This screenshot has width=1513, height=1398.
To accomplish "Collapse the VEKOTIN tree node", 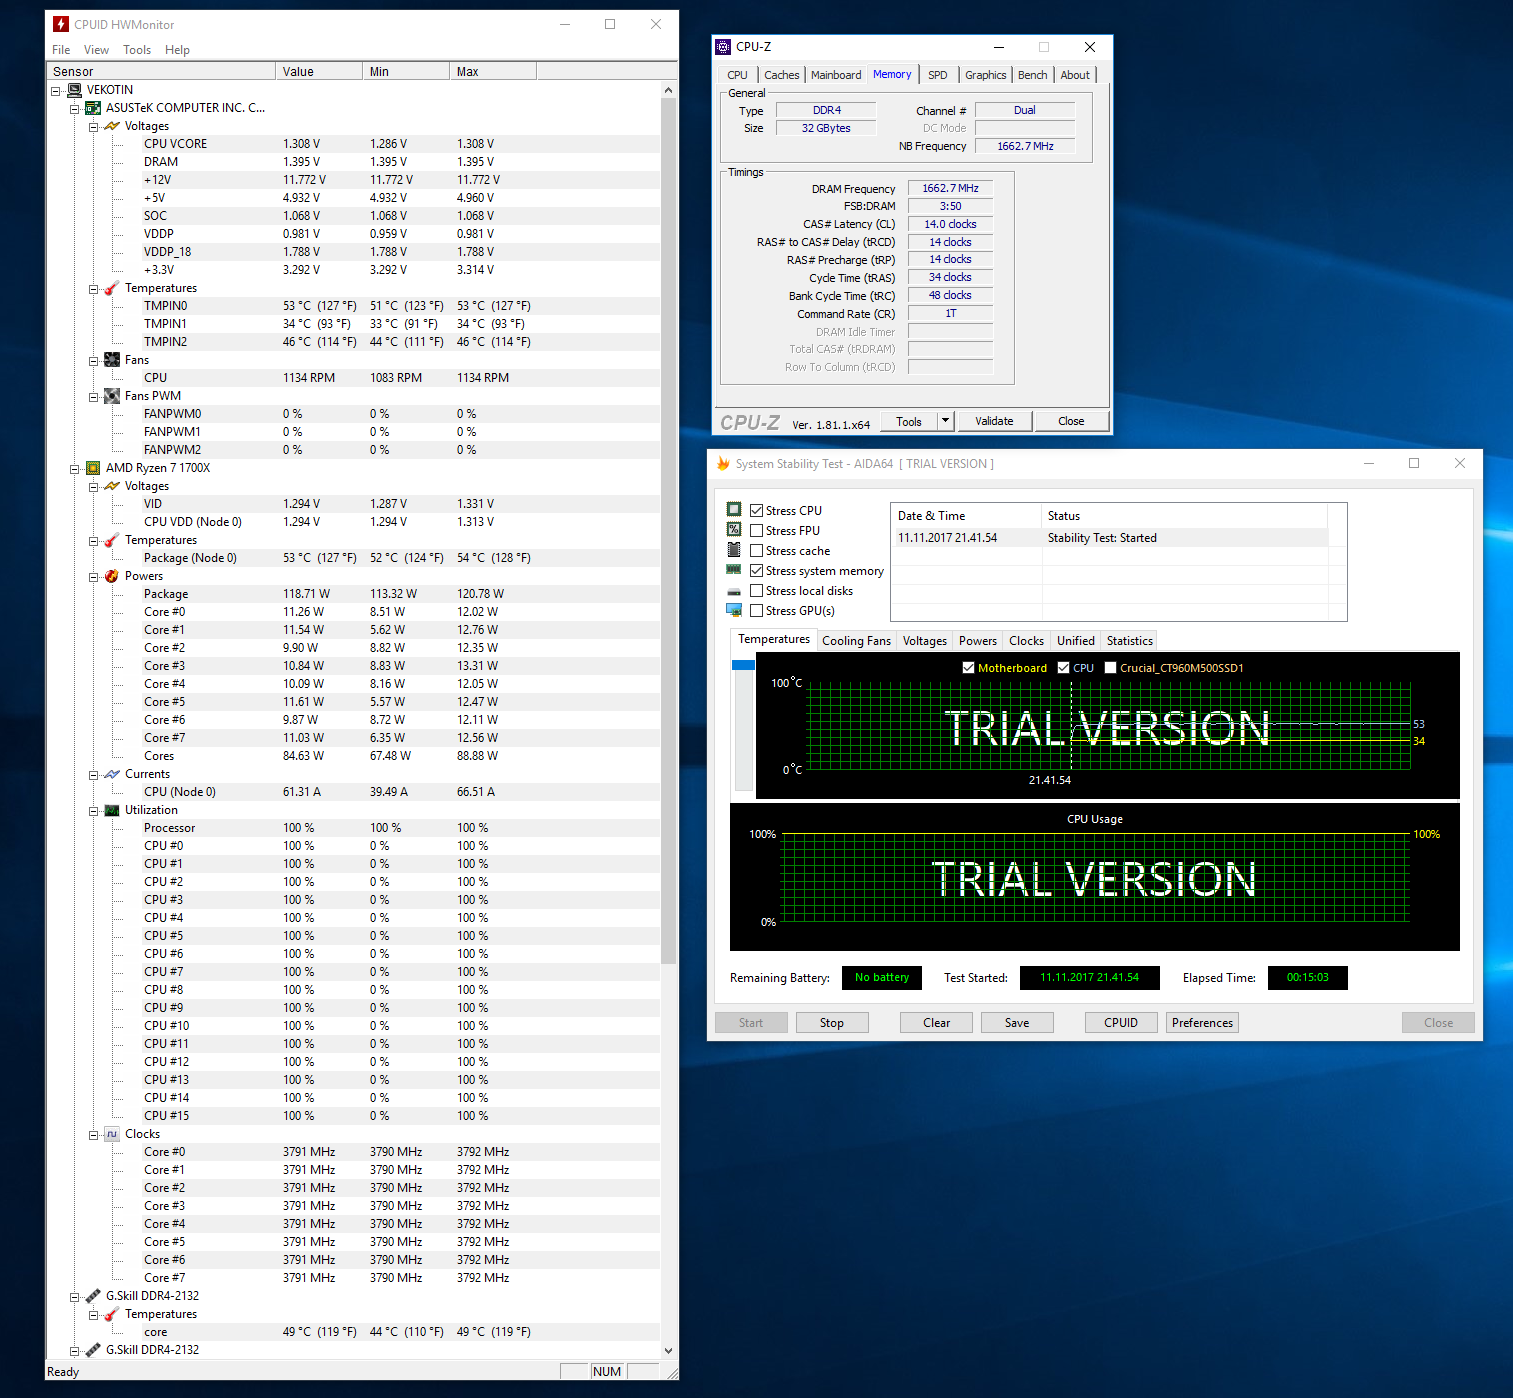I will click(57, 90).
